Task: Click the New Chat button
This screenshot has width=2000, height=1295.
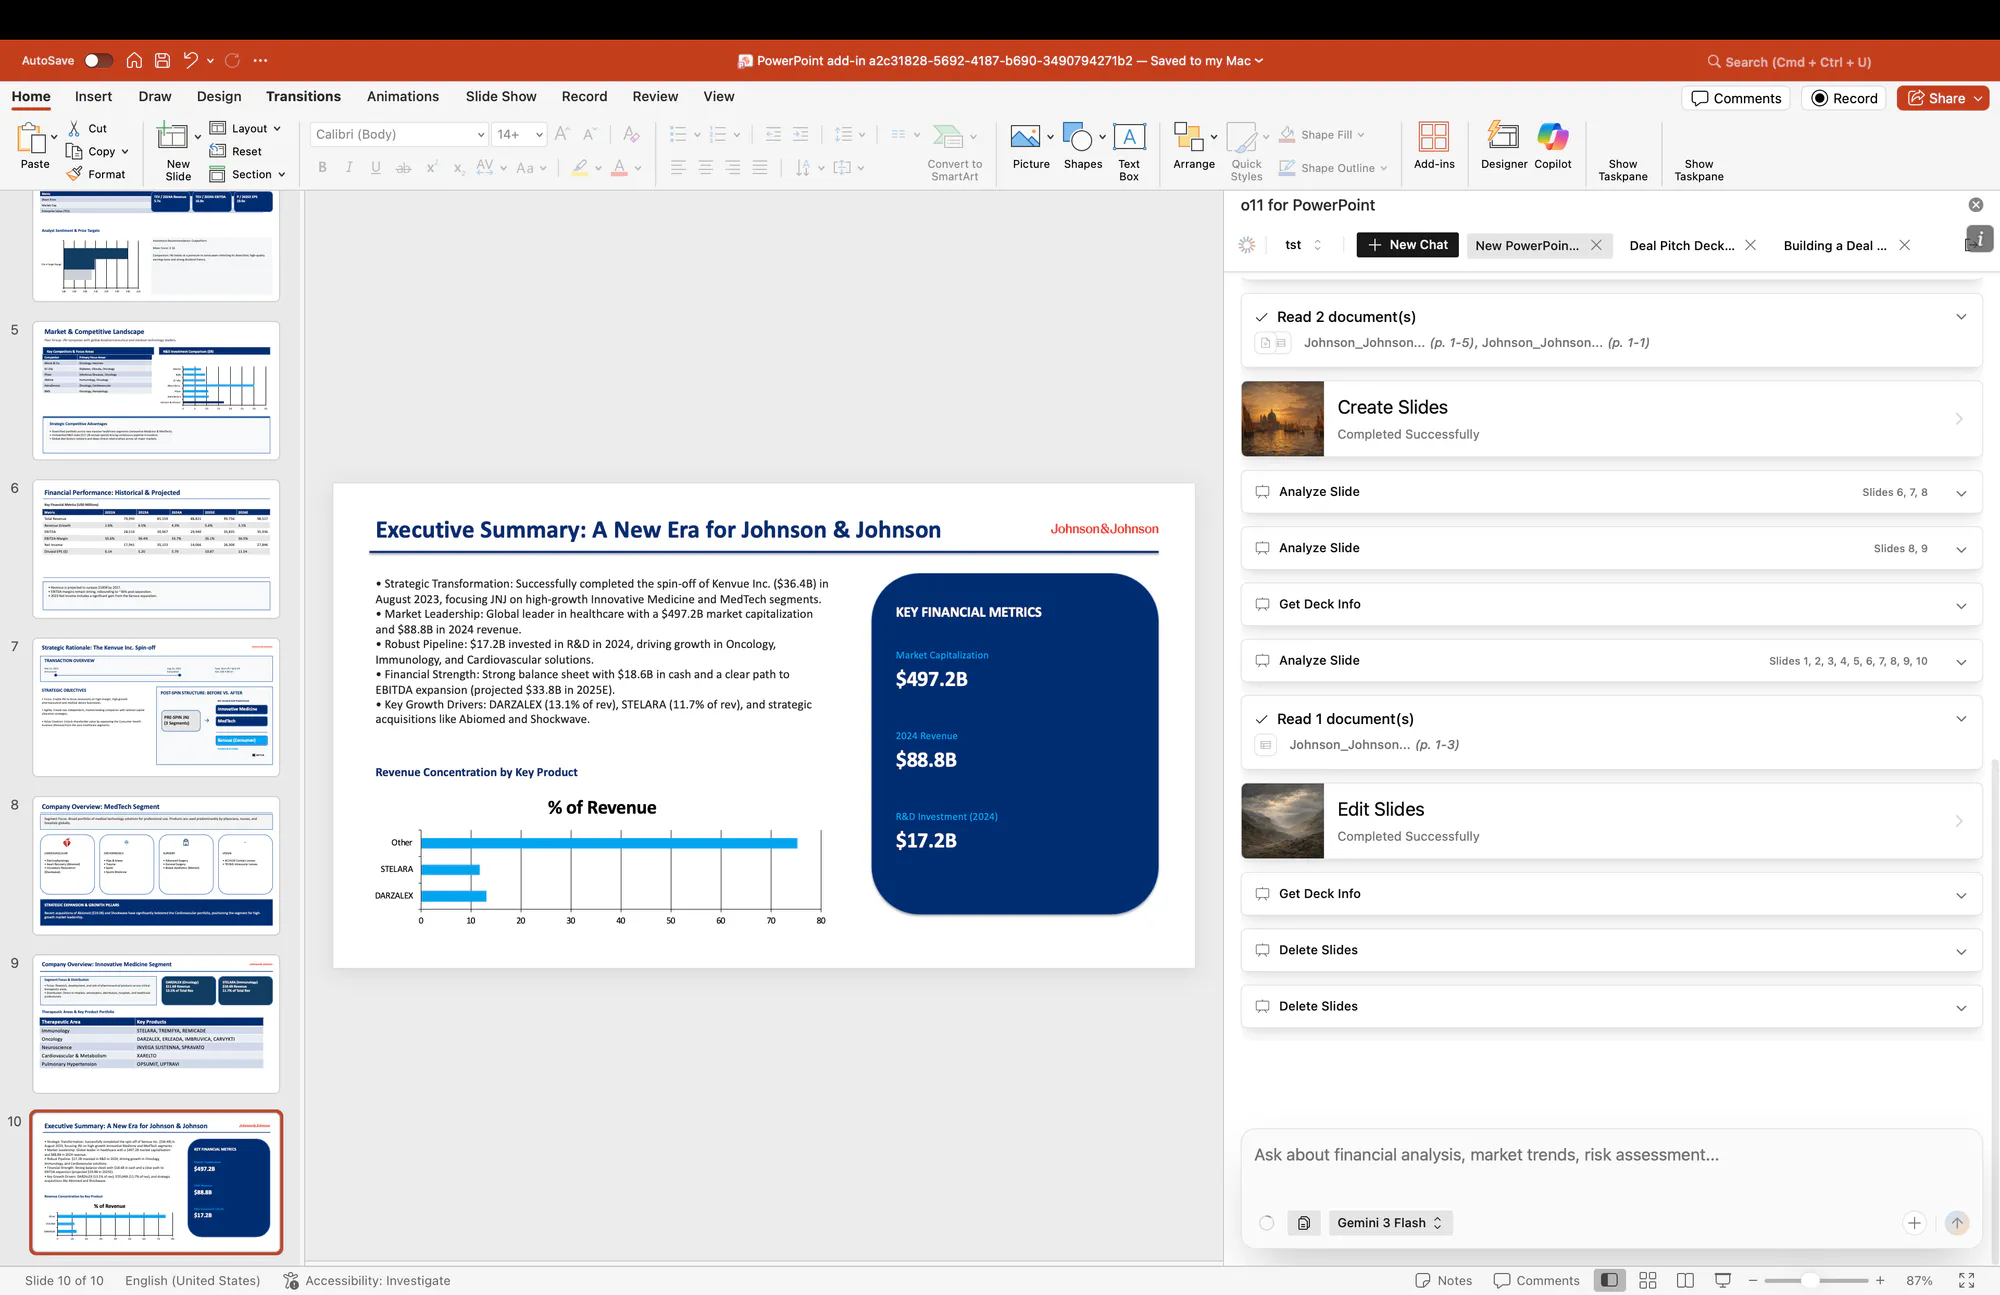Action: pos(1407,245)
